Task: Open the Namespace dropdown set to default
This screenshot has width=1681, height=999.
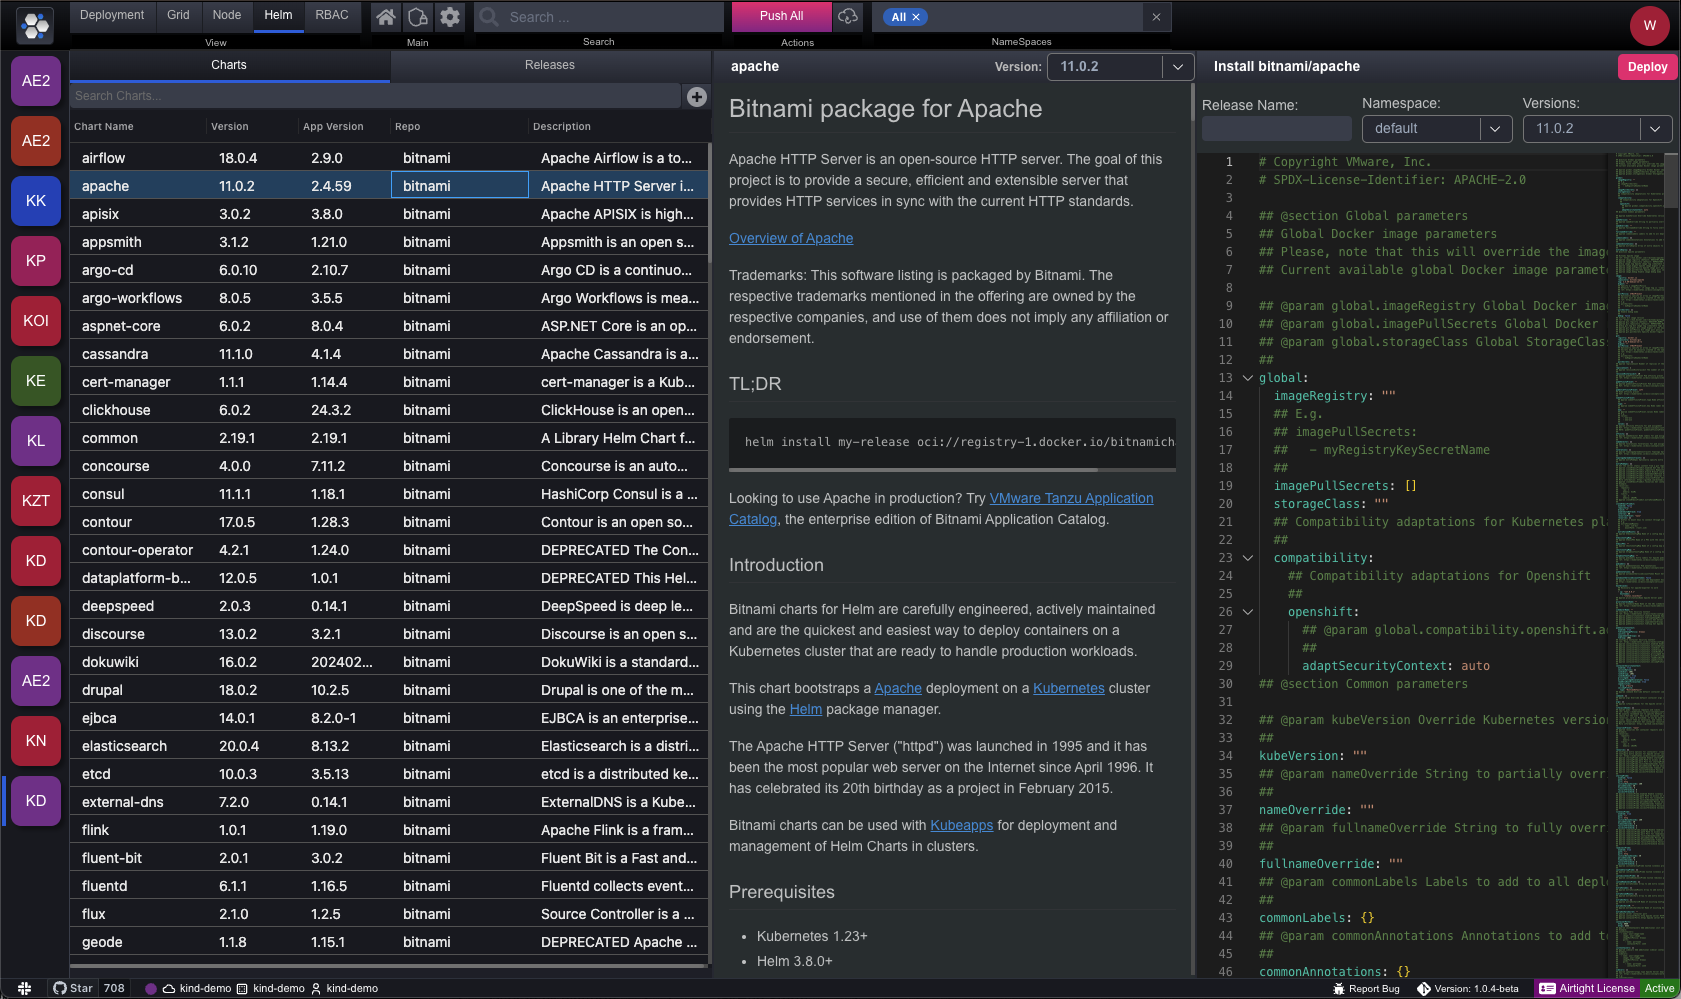Action: coord(1494,129)
